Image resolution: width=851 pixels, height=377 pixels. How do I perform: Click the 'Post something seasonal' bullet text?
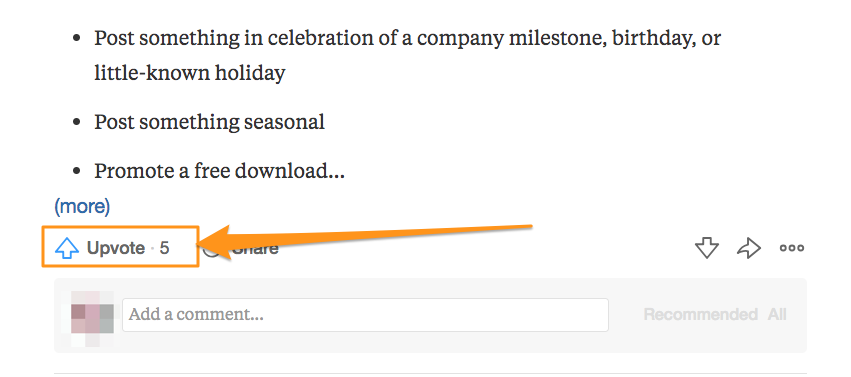[x=209, y=122]
